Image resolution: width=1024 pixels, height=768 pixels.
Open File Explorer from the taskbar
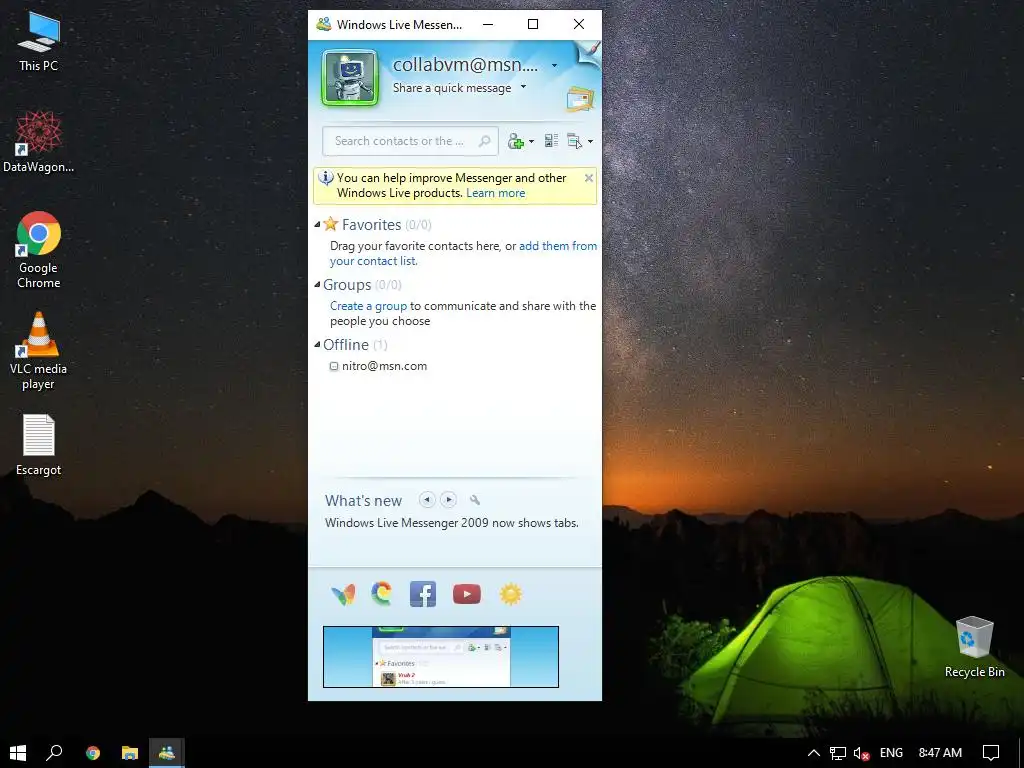tap(130, 752)
